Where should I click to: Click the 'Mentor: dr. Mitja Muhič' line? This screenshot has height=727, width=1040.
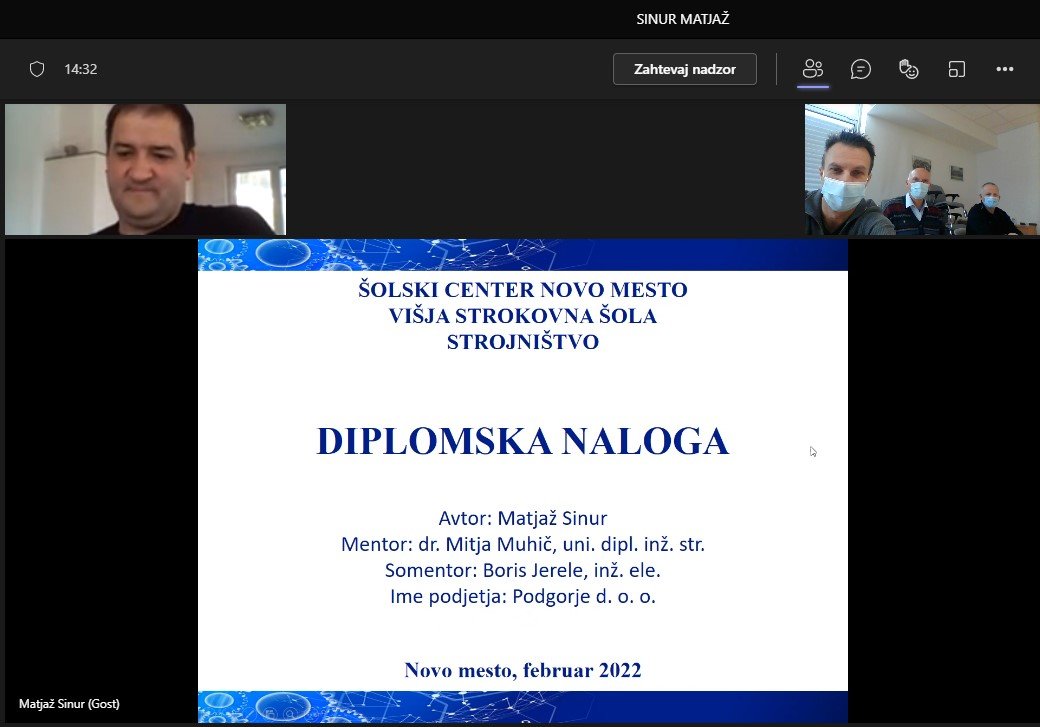click(523, 544)
